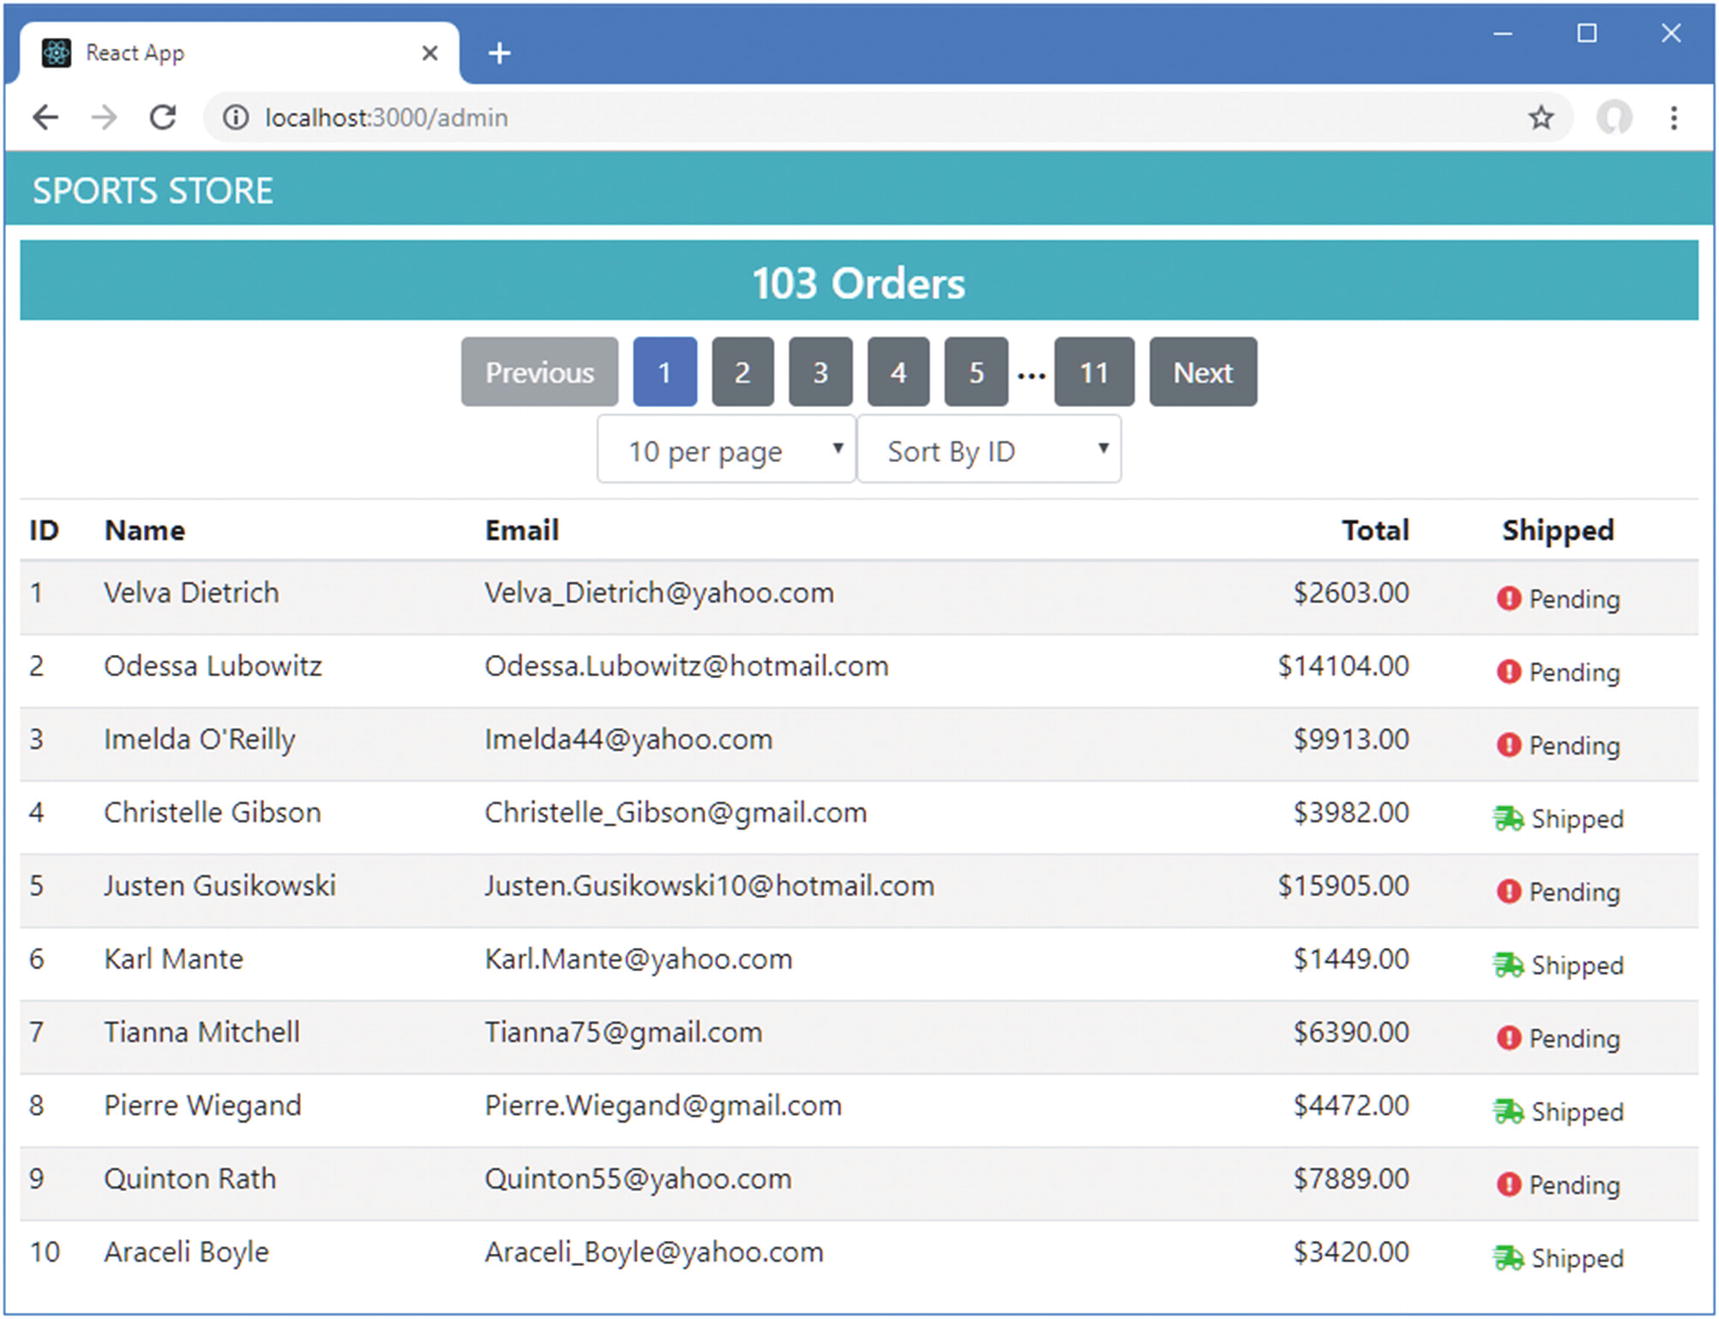Close the React App tab
The image size is (1719, 1319).
point(430,53)
